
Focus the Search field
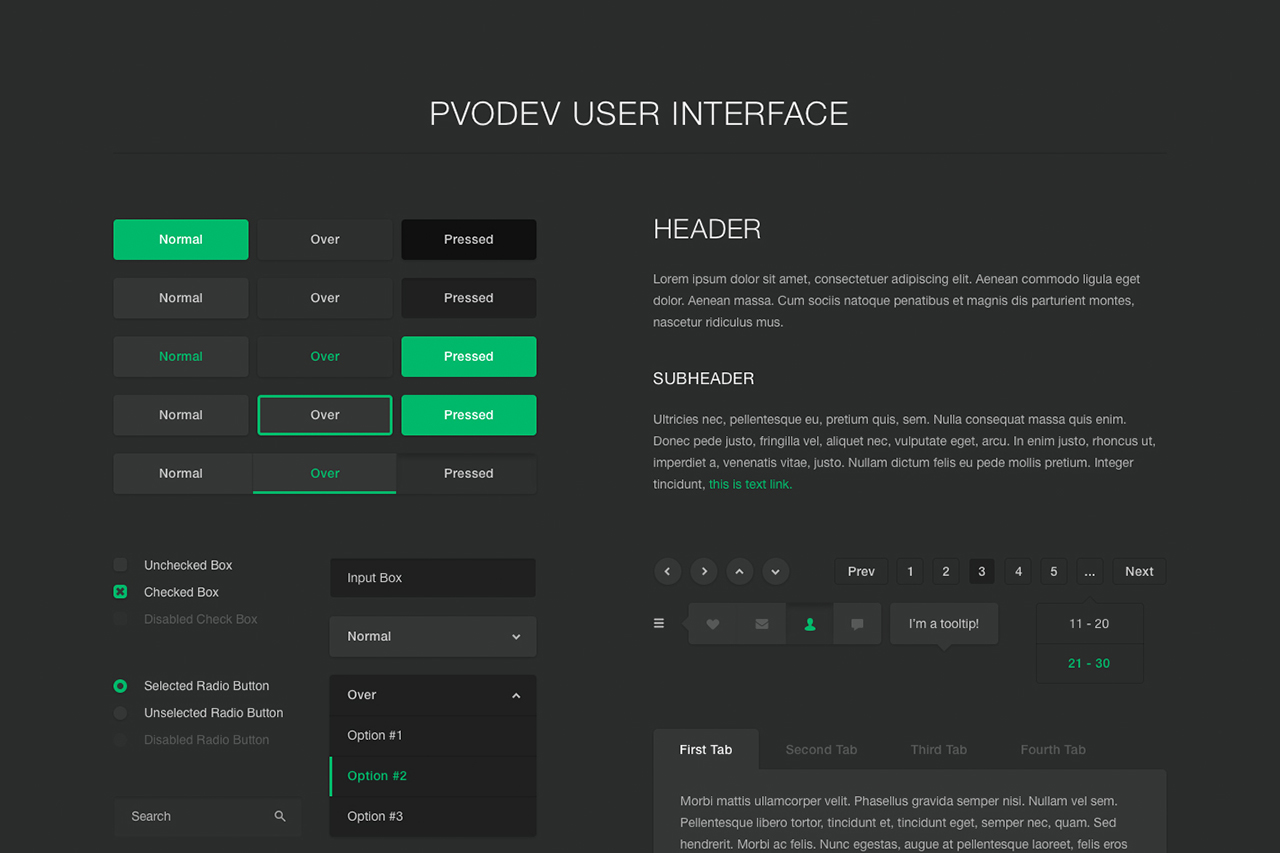point(207,816)
